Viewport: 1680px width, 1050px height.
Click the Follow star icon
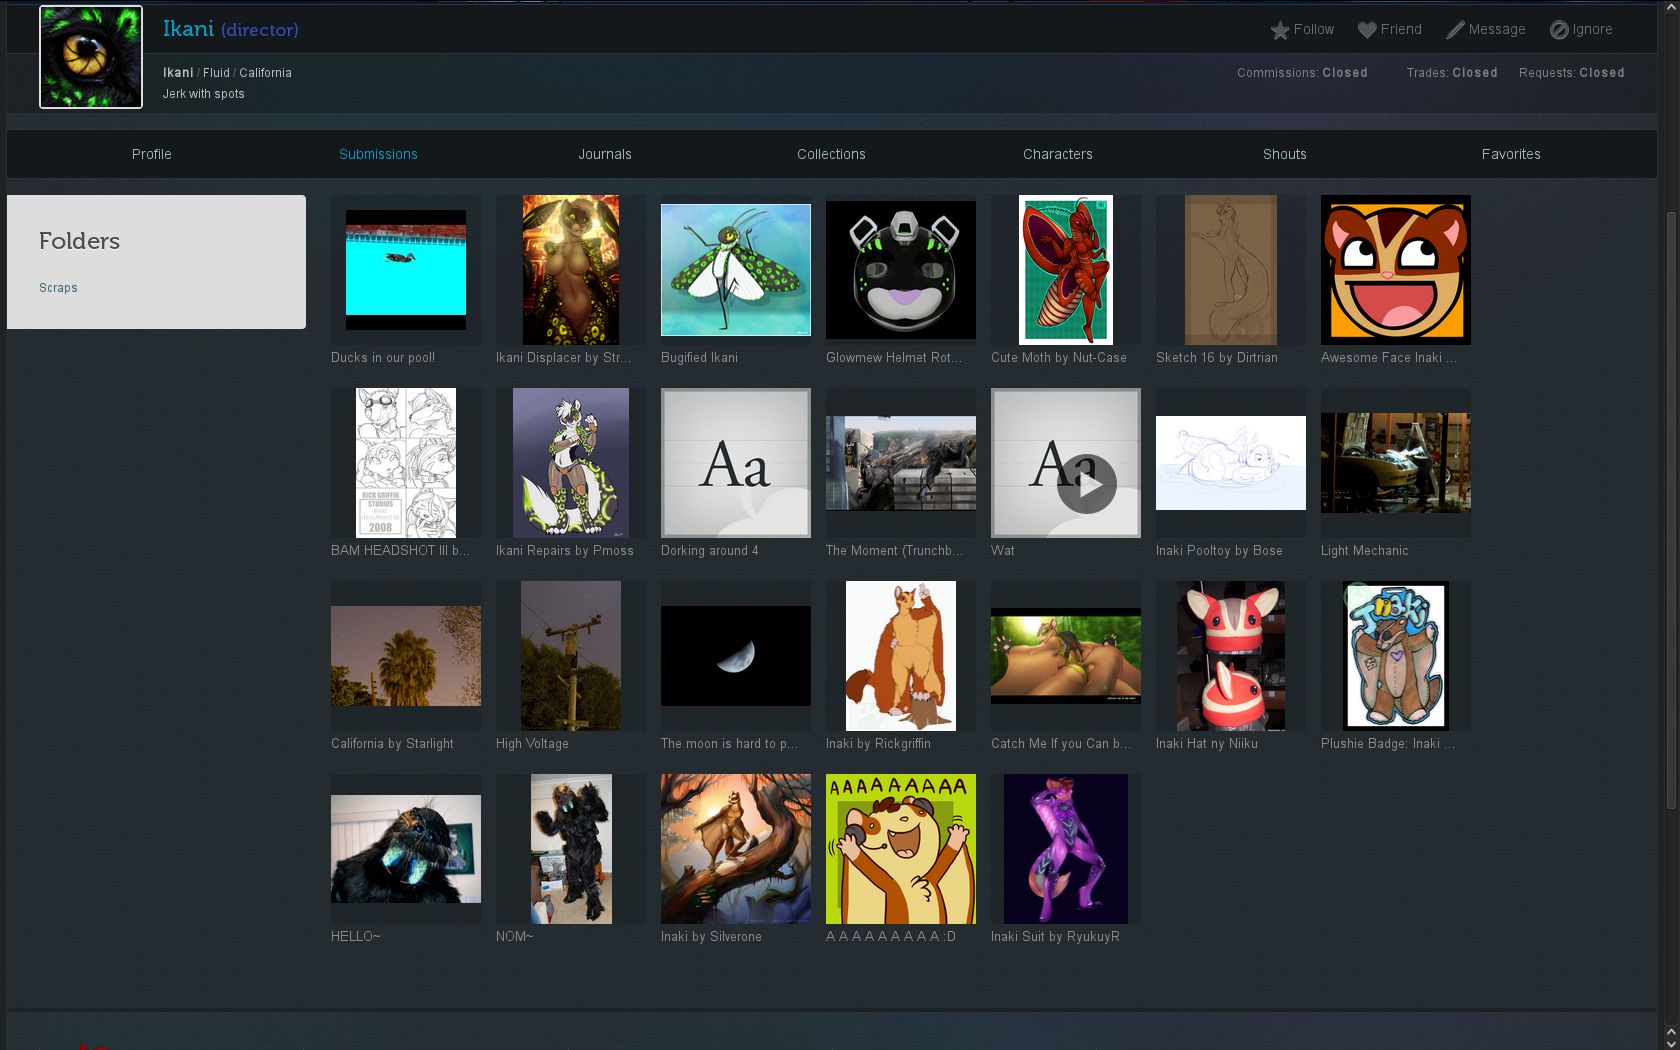click(x=1279, y=30)
